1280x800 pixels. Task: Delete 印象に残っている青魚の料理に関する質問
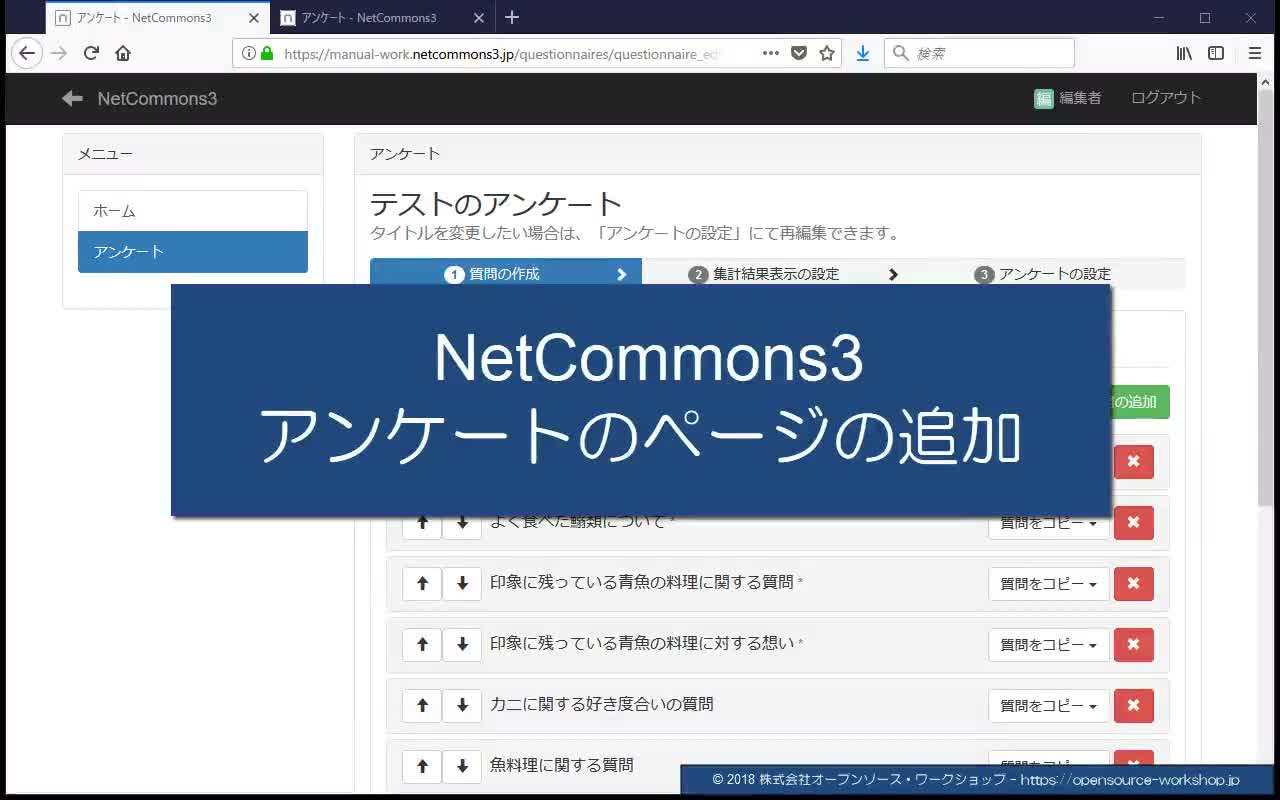[x=1133, y=584]
